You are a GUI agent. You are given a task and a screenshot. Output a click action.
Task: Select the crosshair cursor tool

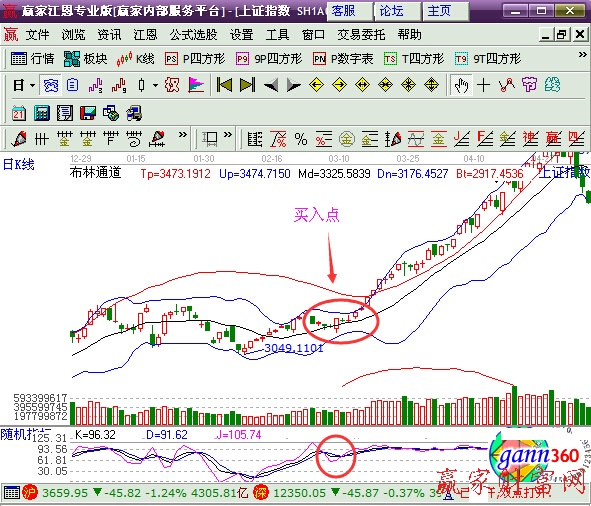pos(483,85)
